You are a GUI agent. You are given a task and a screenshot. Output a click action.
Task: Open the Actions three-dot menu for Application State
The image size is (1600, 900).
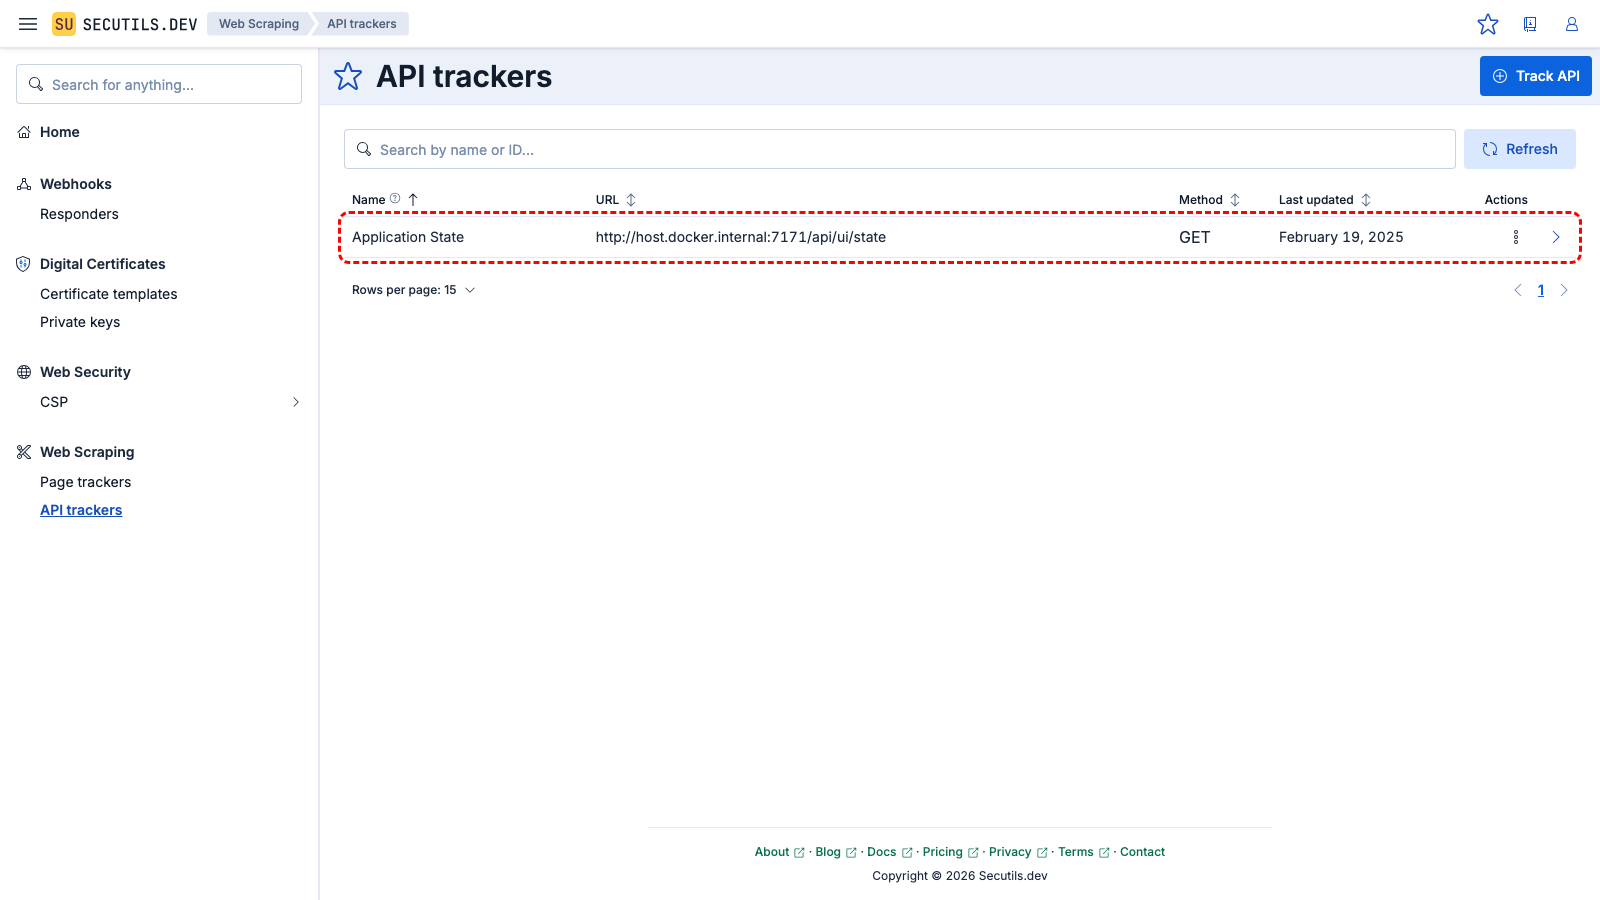point(1516,237)
